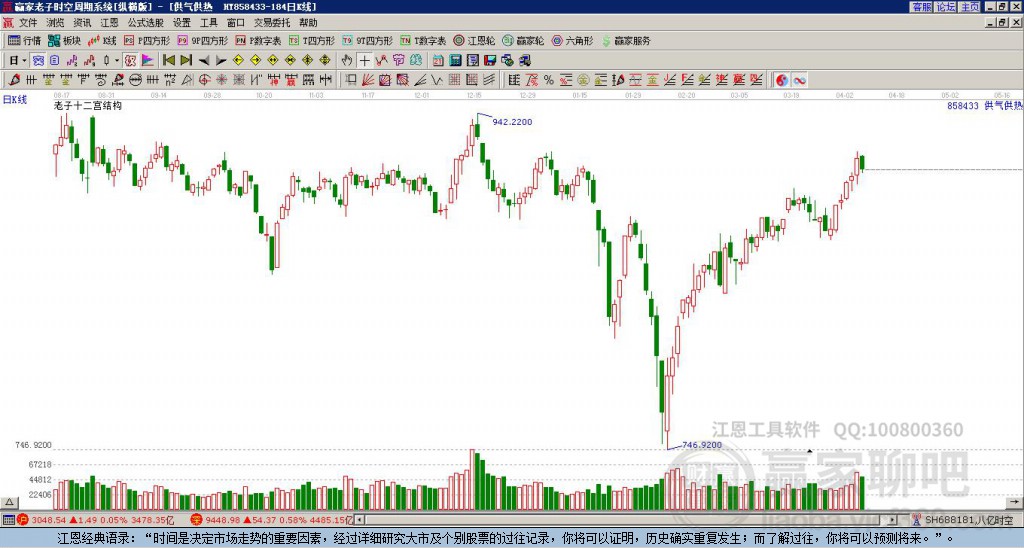This screenshot has height=548, width=1024.
Task: Click SH688181 八亿时空 status entry
Action: click(x=964, y=520)
